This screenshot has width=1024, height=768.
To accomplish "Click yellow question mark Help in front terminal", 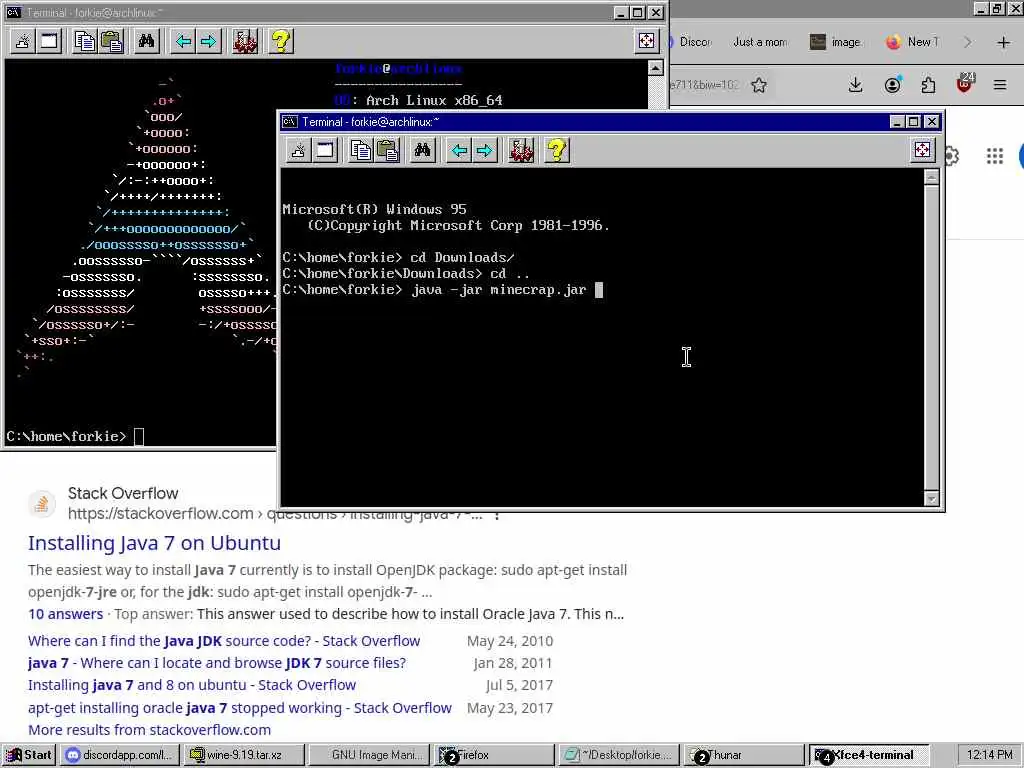I will click(557, 151).
